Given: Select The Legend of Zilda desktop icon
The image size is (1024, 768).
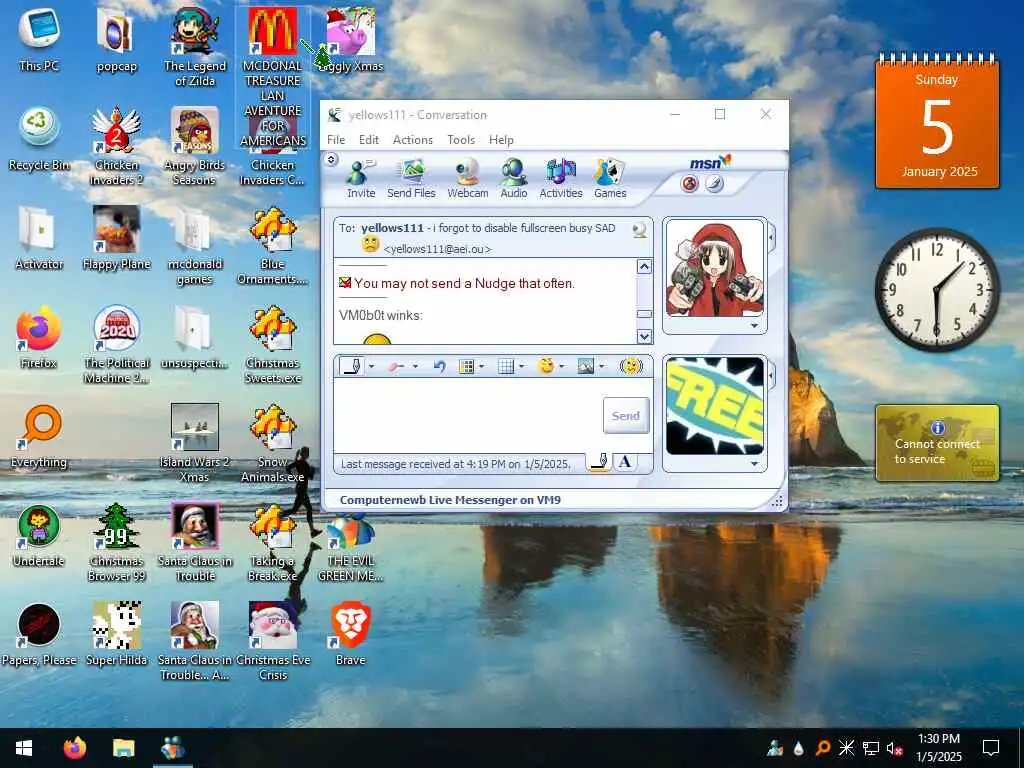Looking at the screenshot, I should 195,48.
